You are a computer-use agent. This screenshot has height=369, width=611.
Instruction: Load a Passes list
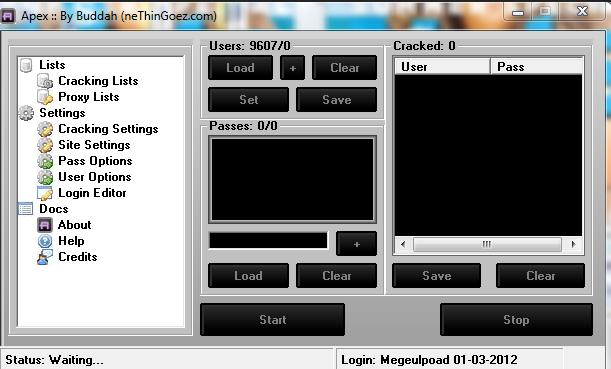(x=249, y=276)
